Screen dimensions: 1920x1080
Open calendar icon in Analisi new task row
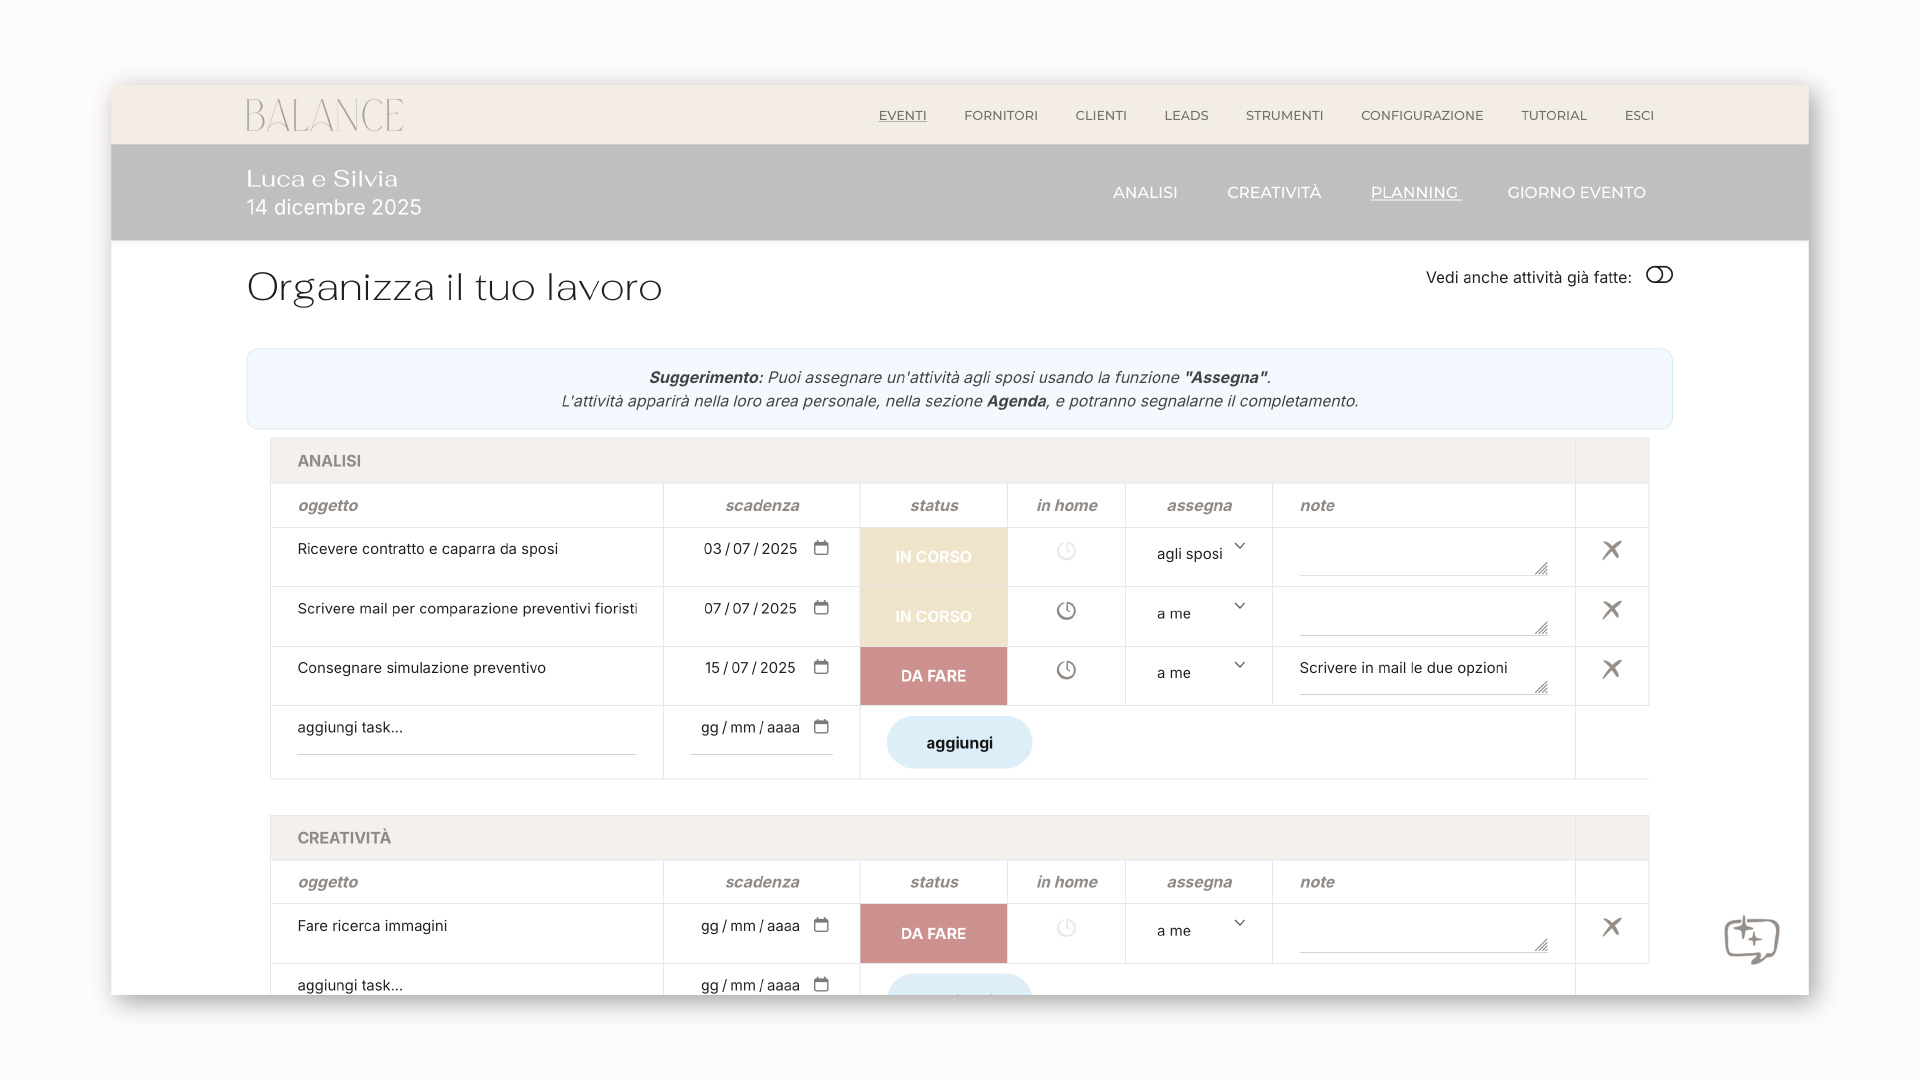point(821,727)
